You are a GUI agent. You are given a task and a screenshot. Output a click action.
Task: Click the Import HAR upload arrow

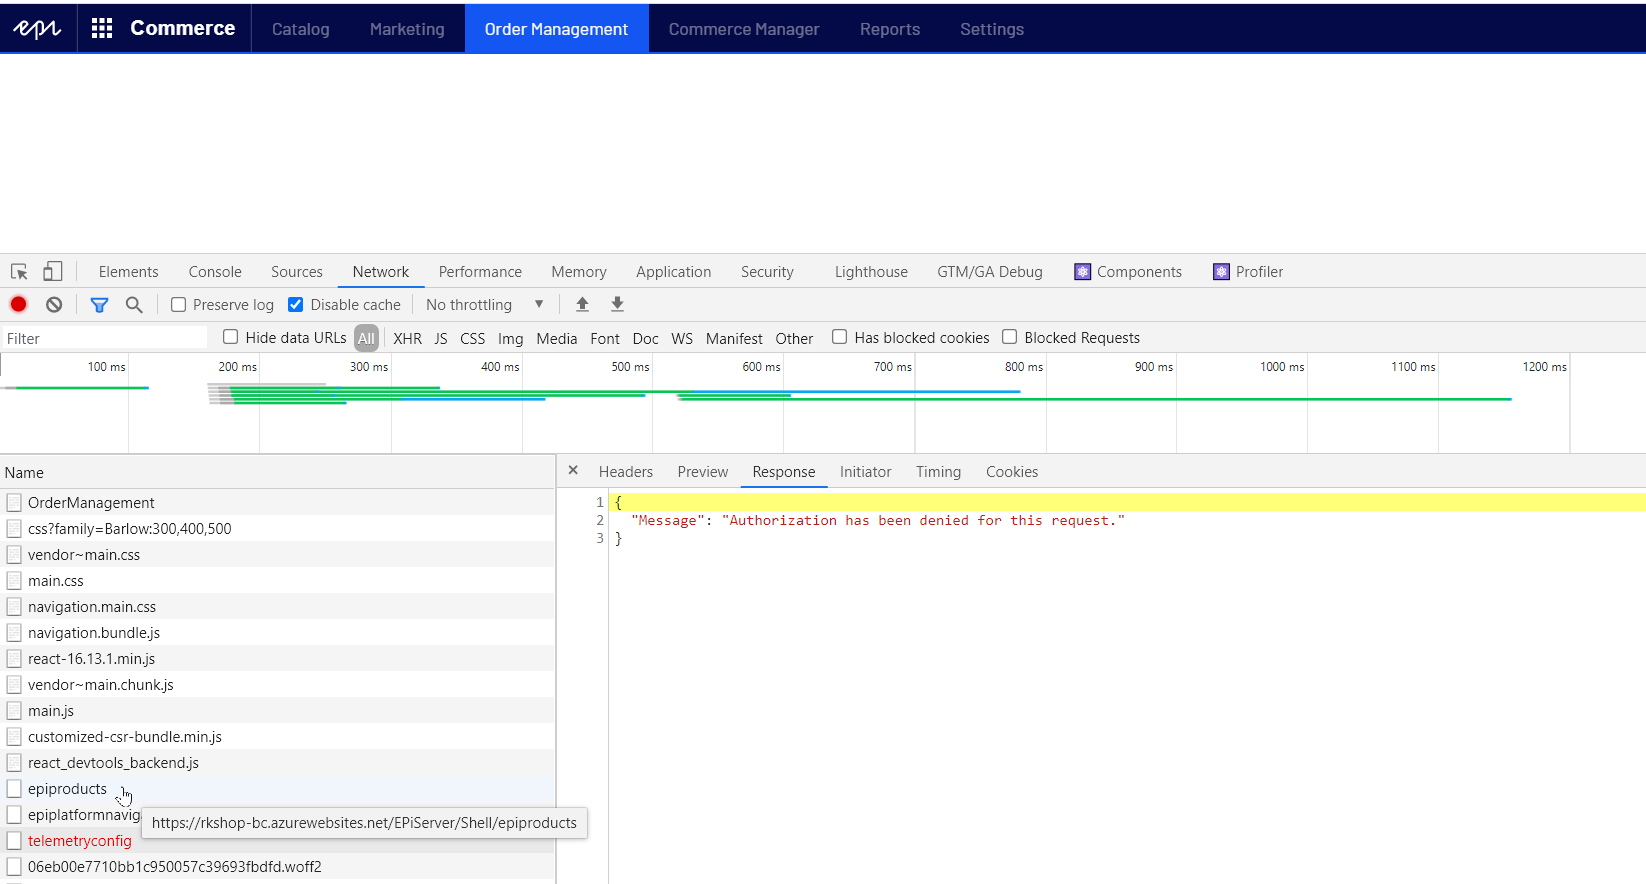[582, 305]
